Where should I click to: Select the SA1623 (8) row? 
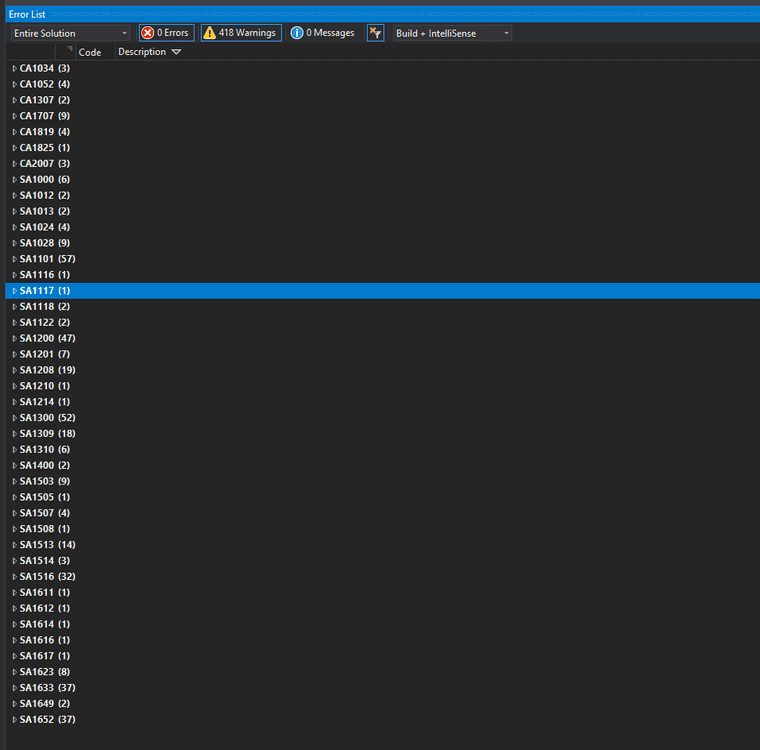[382, 672]
